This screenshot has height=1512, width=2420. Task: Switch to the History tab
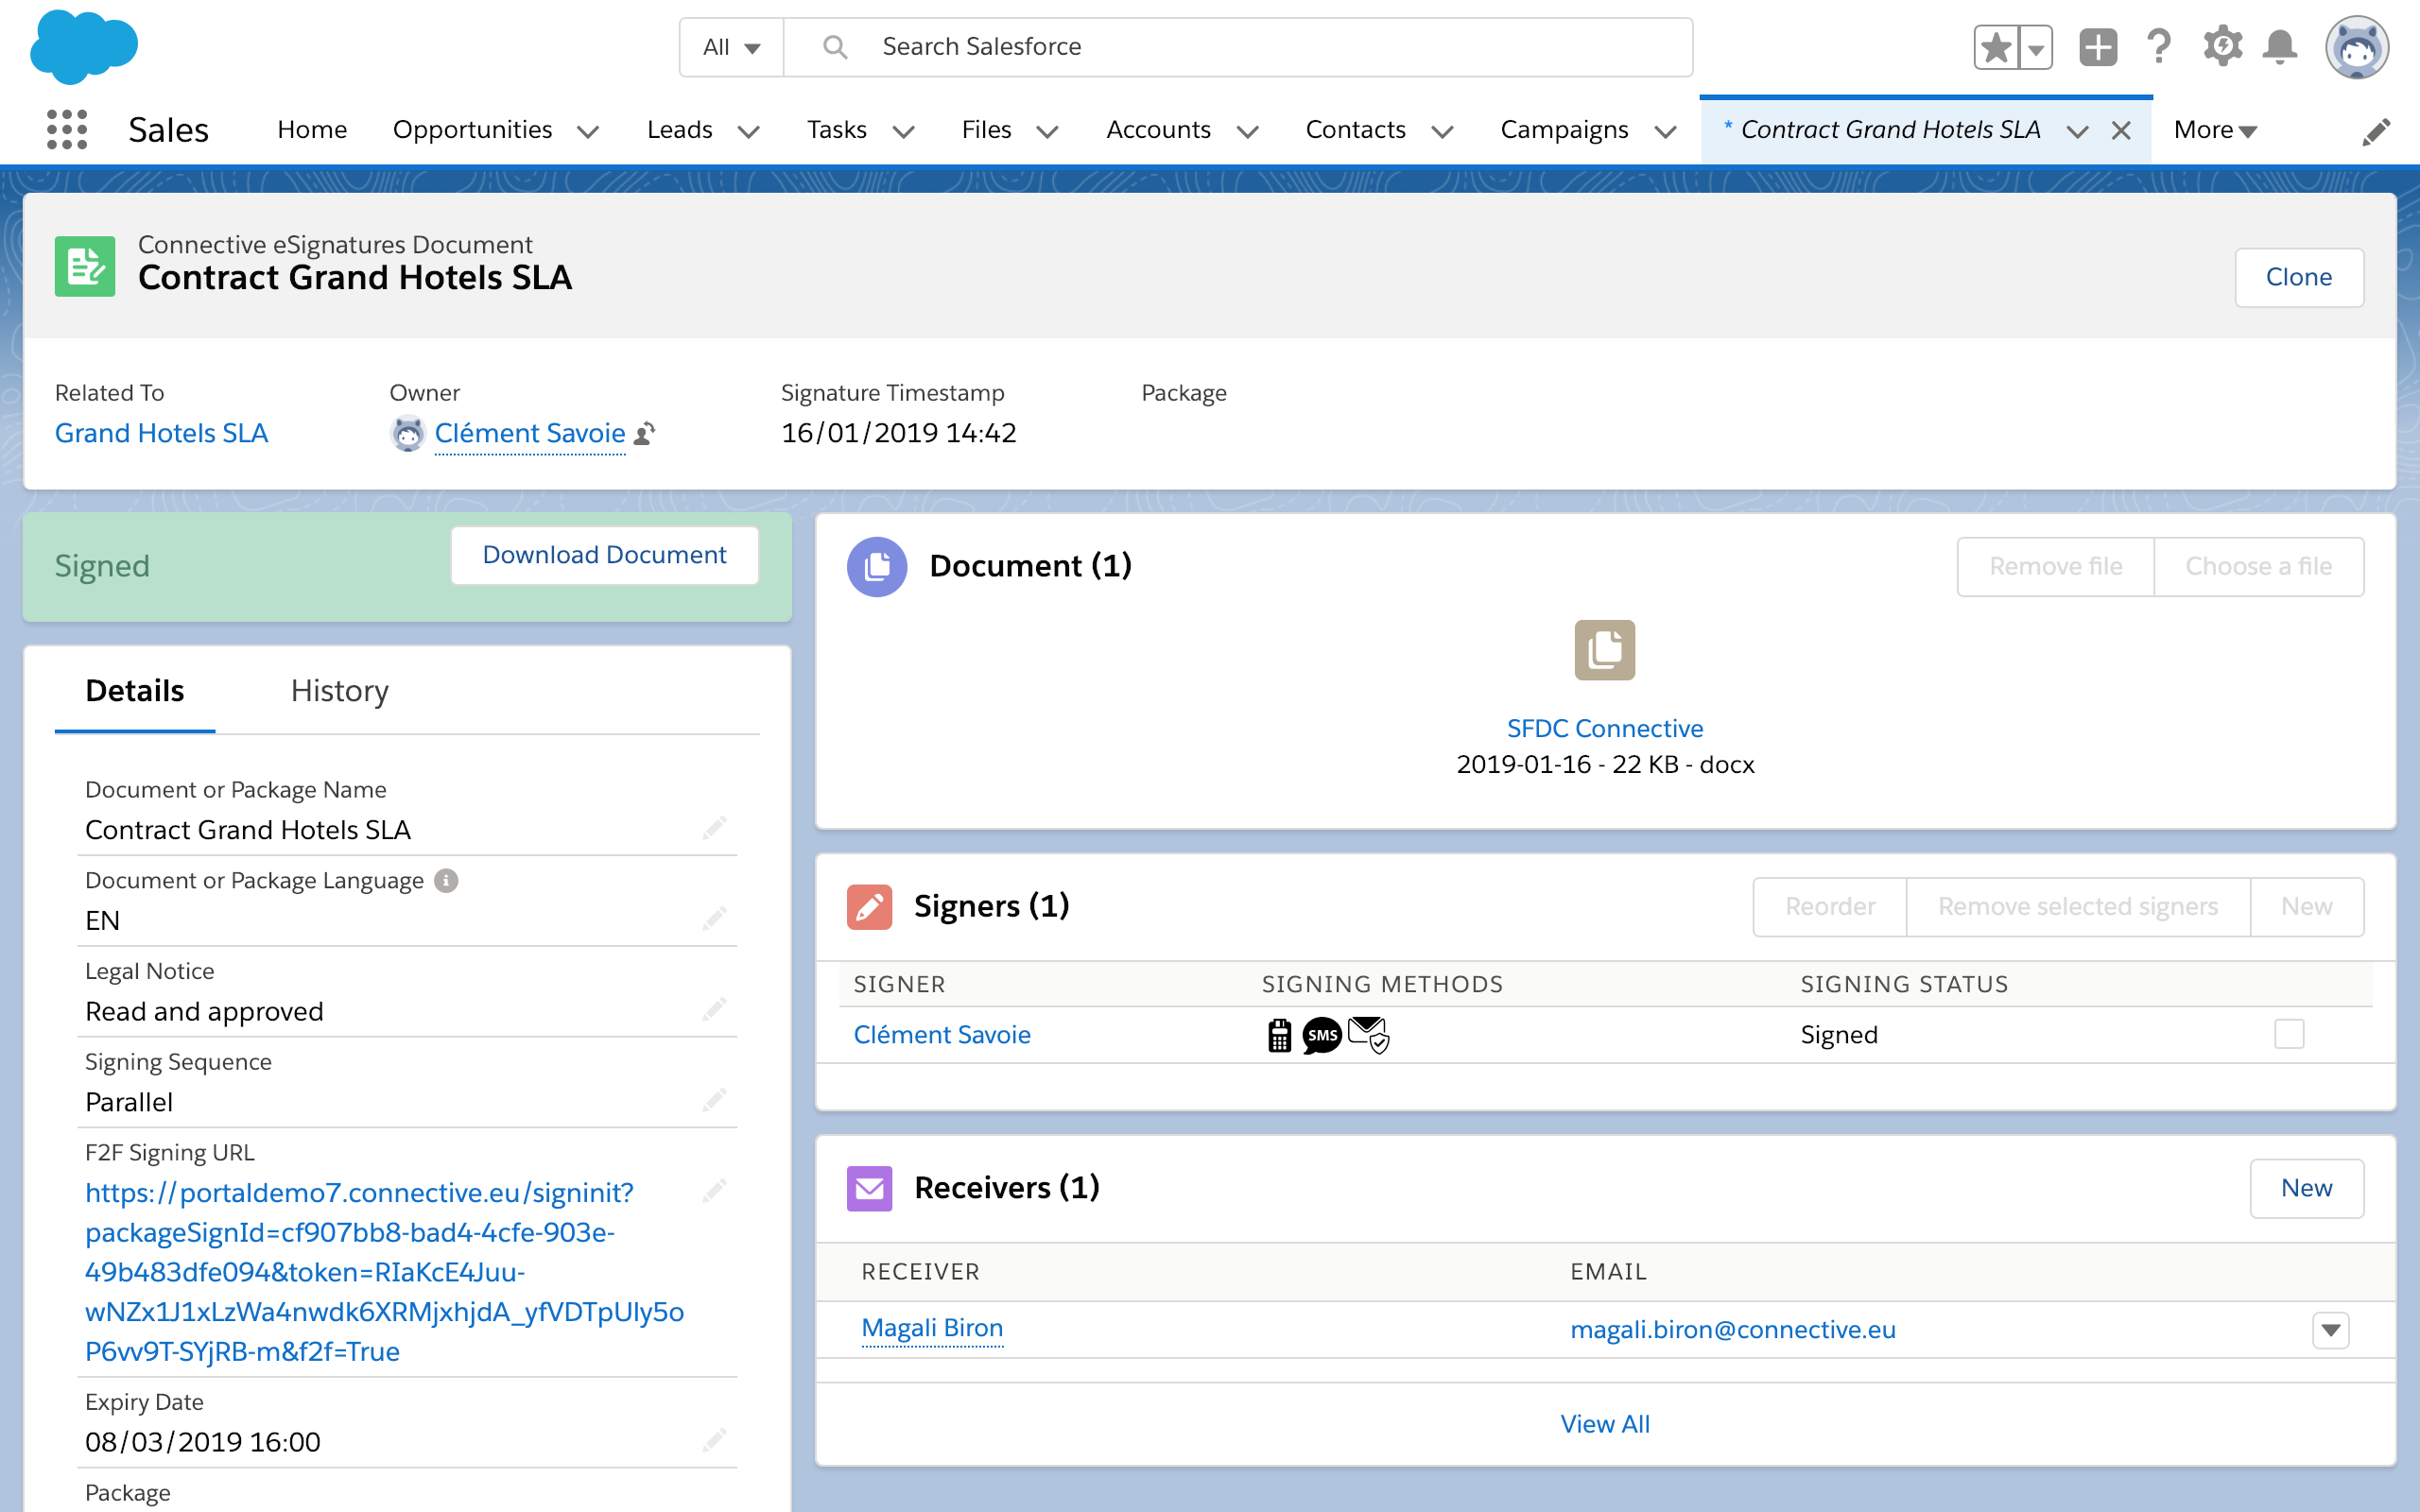(x=339, y=691)
